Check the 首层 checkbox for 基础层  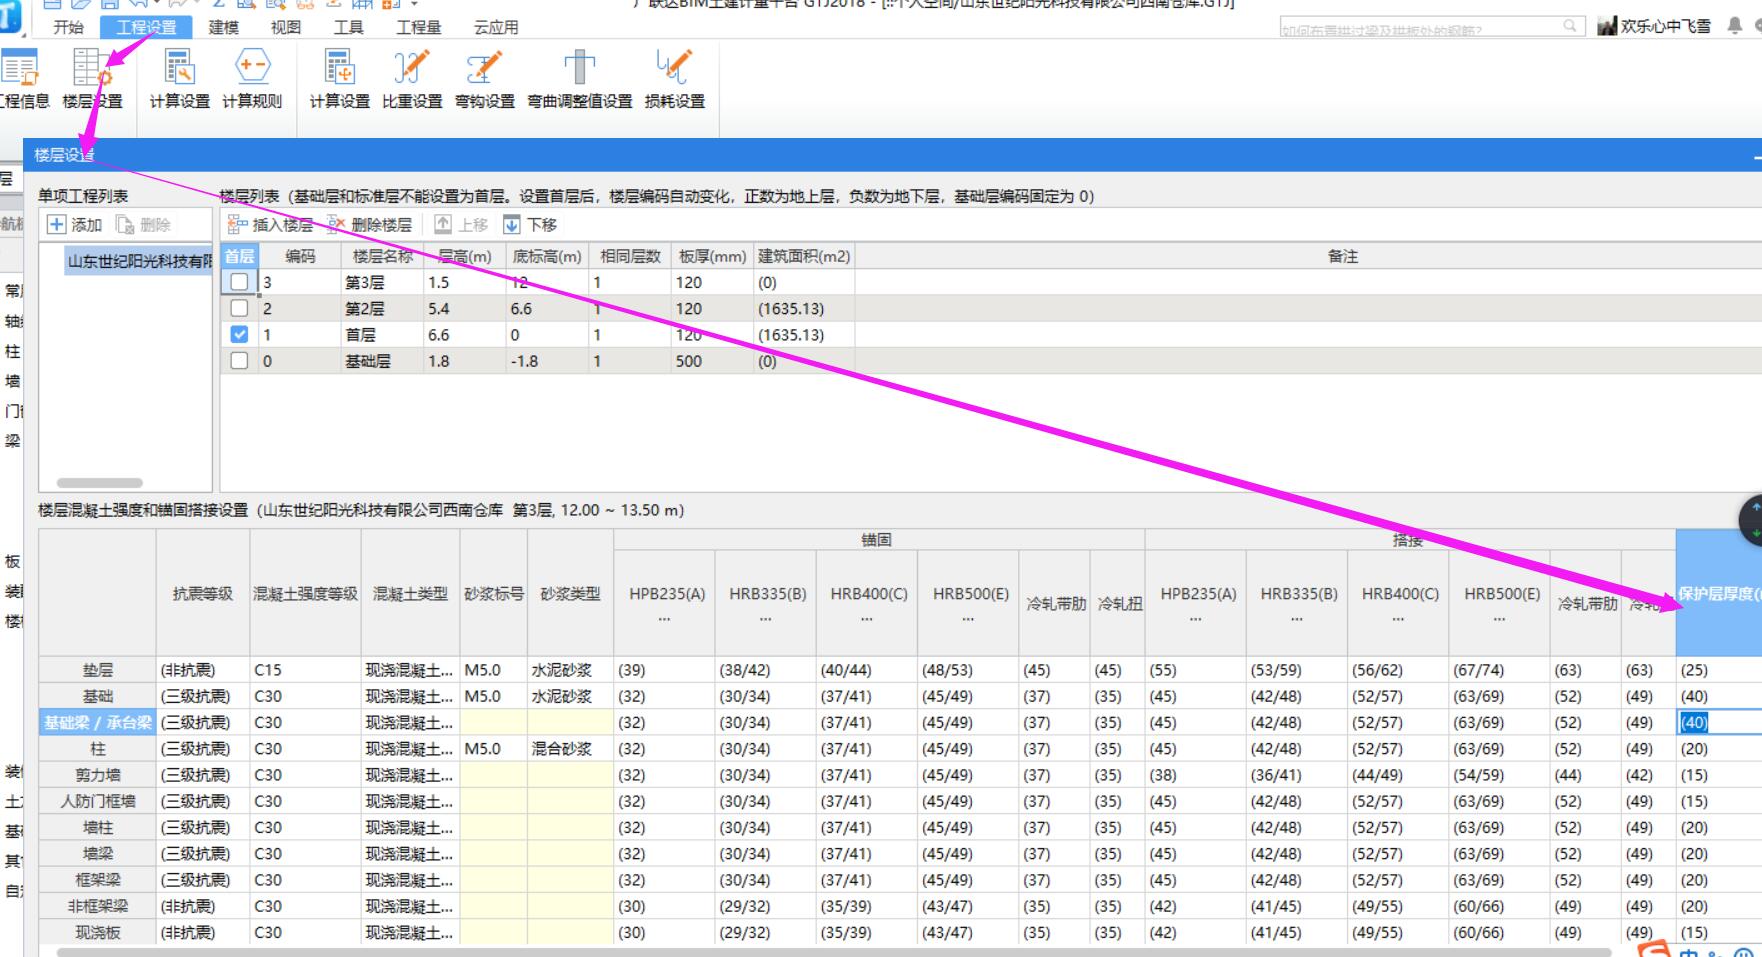[239, 361]
